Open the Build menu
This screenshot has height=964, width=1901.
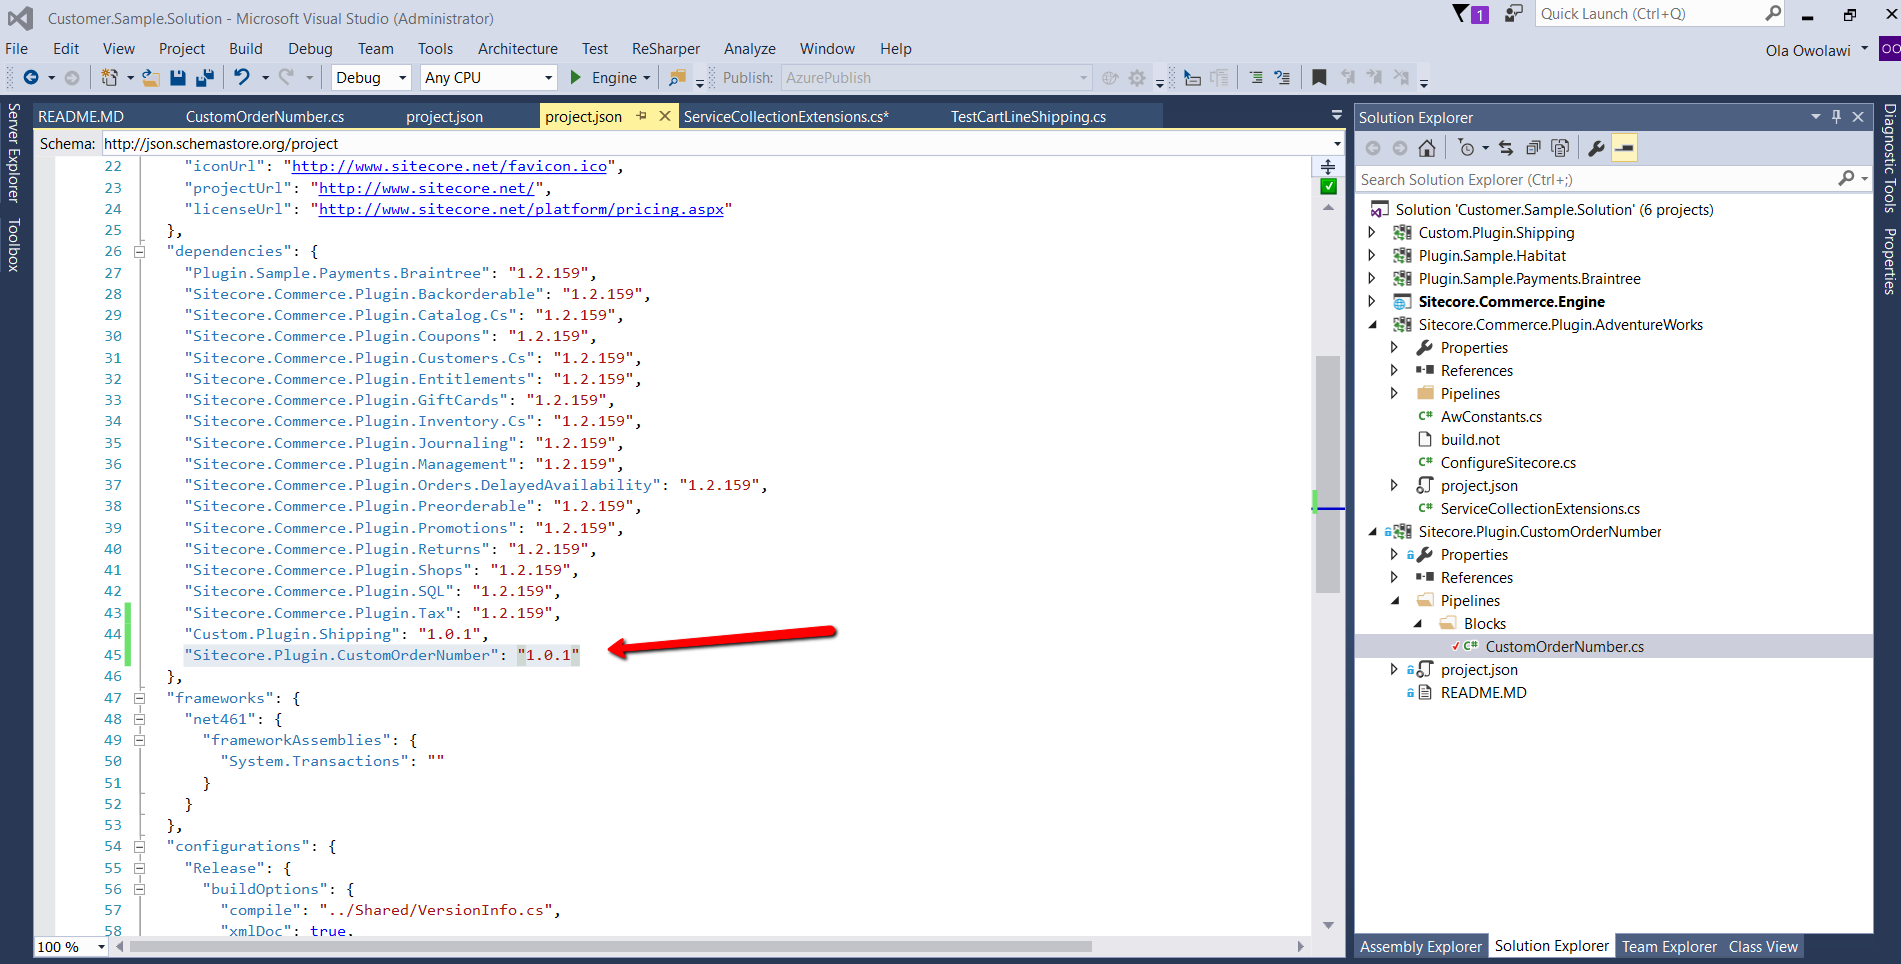(x=246, y=48)
